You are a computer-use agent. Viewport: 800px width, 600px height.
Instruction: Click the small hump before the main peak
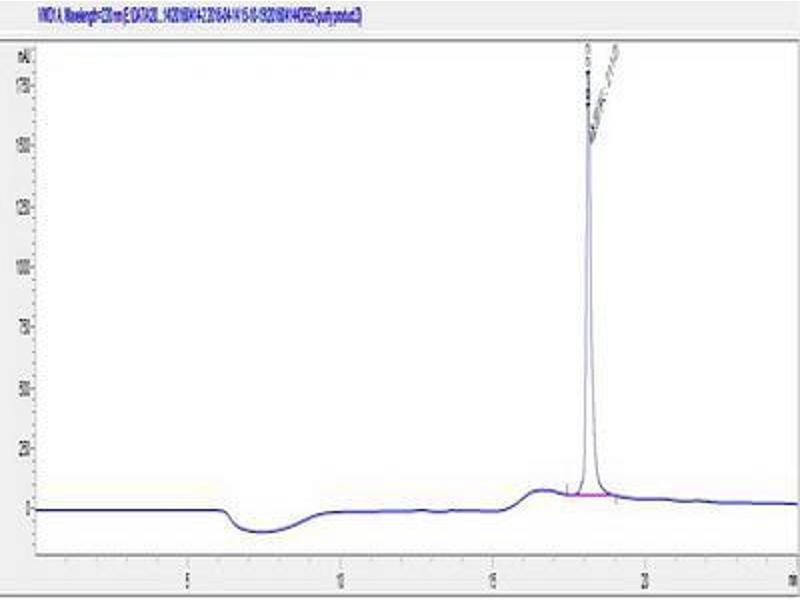(x=542, y=491)
